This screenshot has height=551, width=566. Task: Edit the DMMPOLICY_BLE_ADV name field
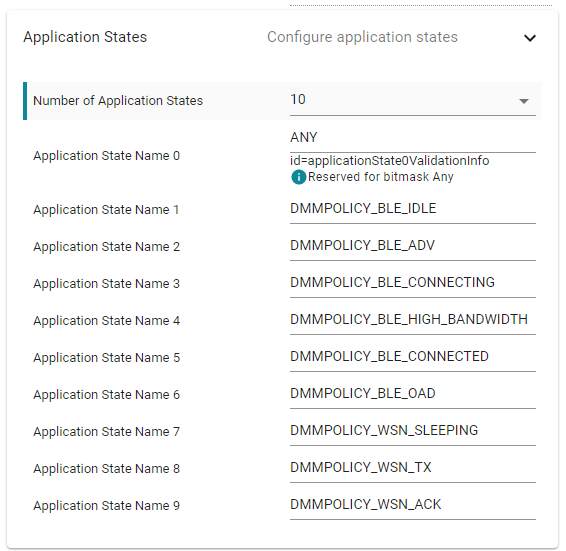pyautogui.click(x=413, y=246)
